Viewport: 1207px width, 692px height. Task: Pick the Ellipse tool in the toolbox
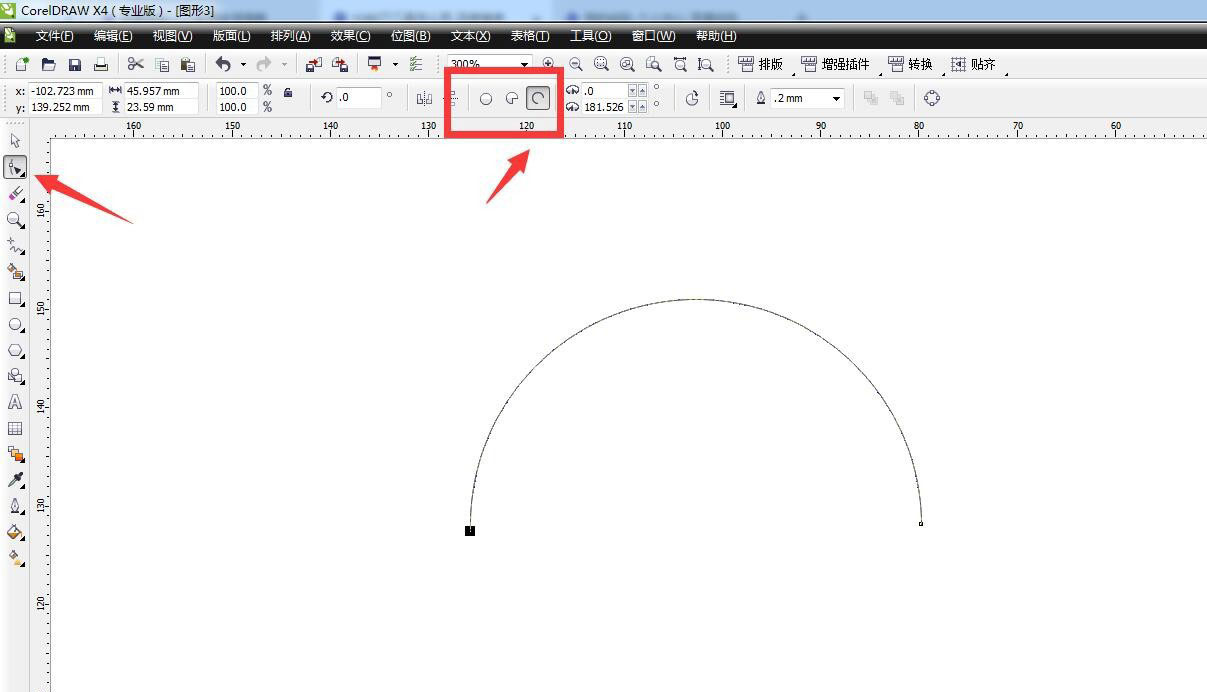[x=15, y=325]
